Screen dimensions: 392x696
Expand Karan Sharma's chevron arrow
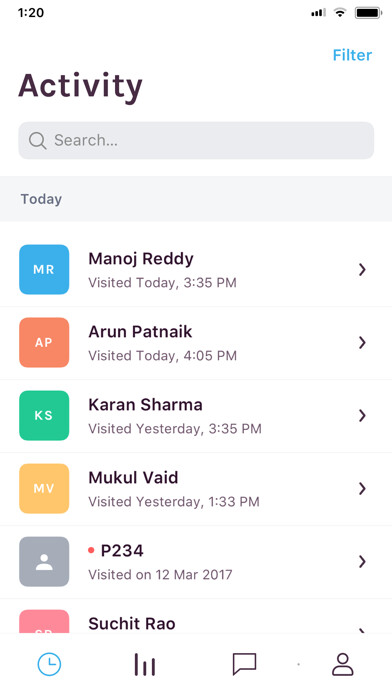click(x=362, y=415)
